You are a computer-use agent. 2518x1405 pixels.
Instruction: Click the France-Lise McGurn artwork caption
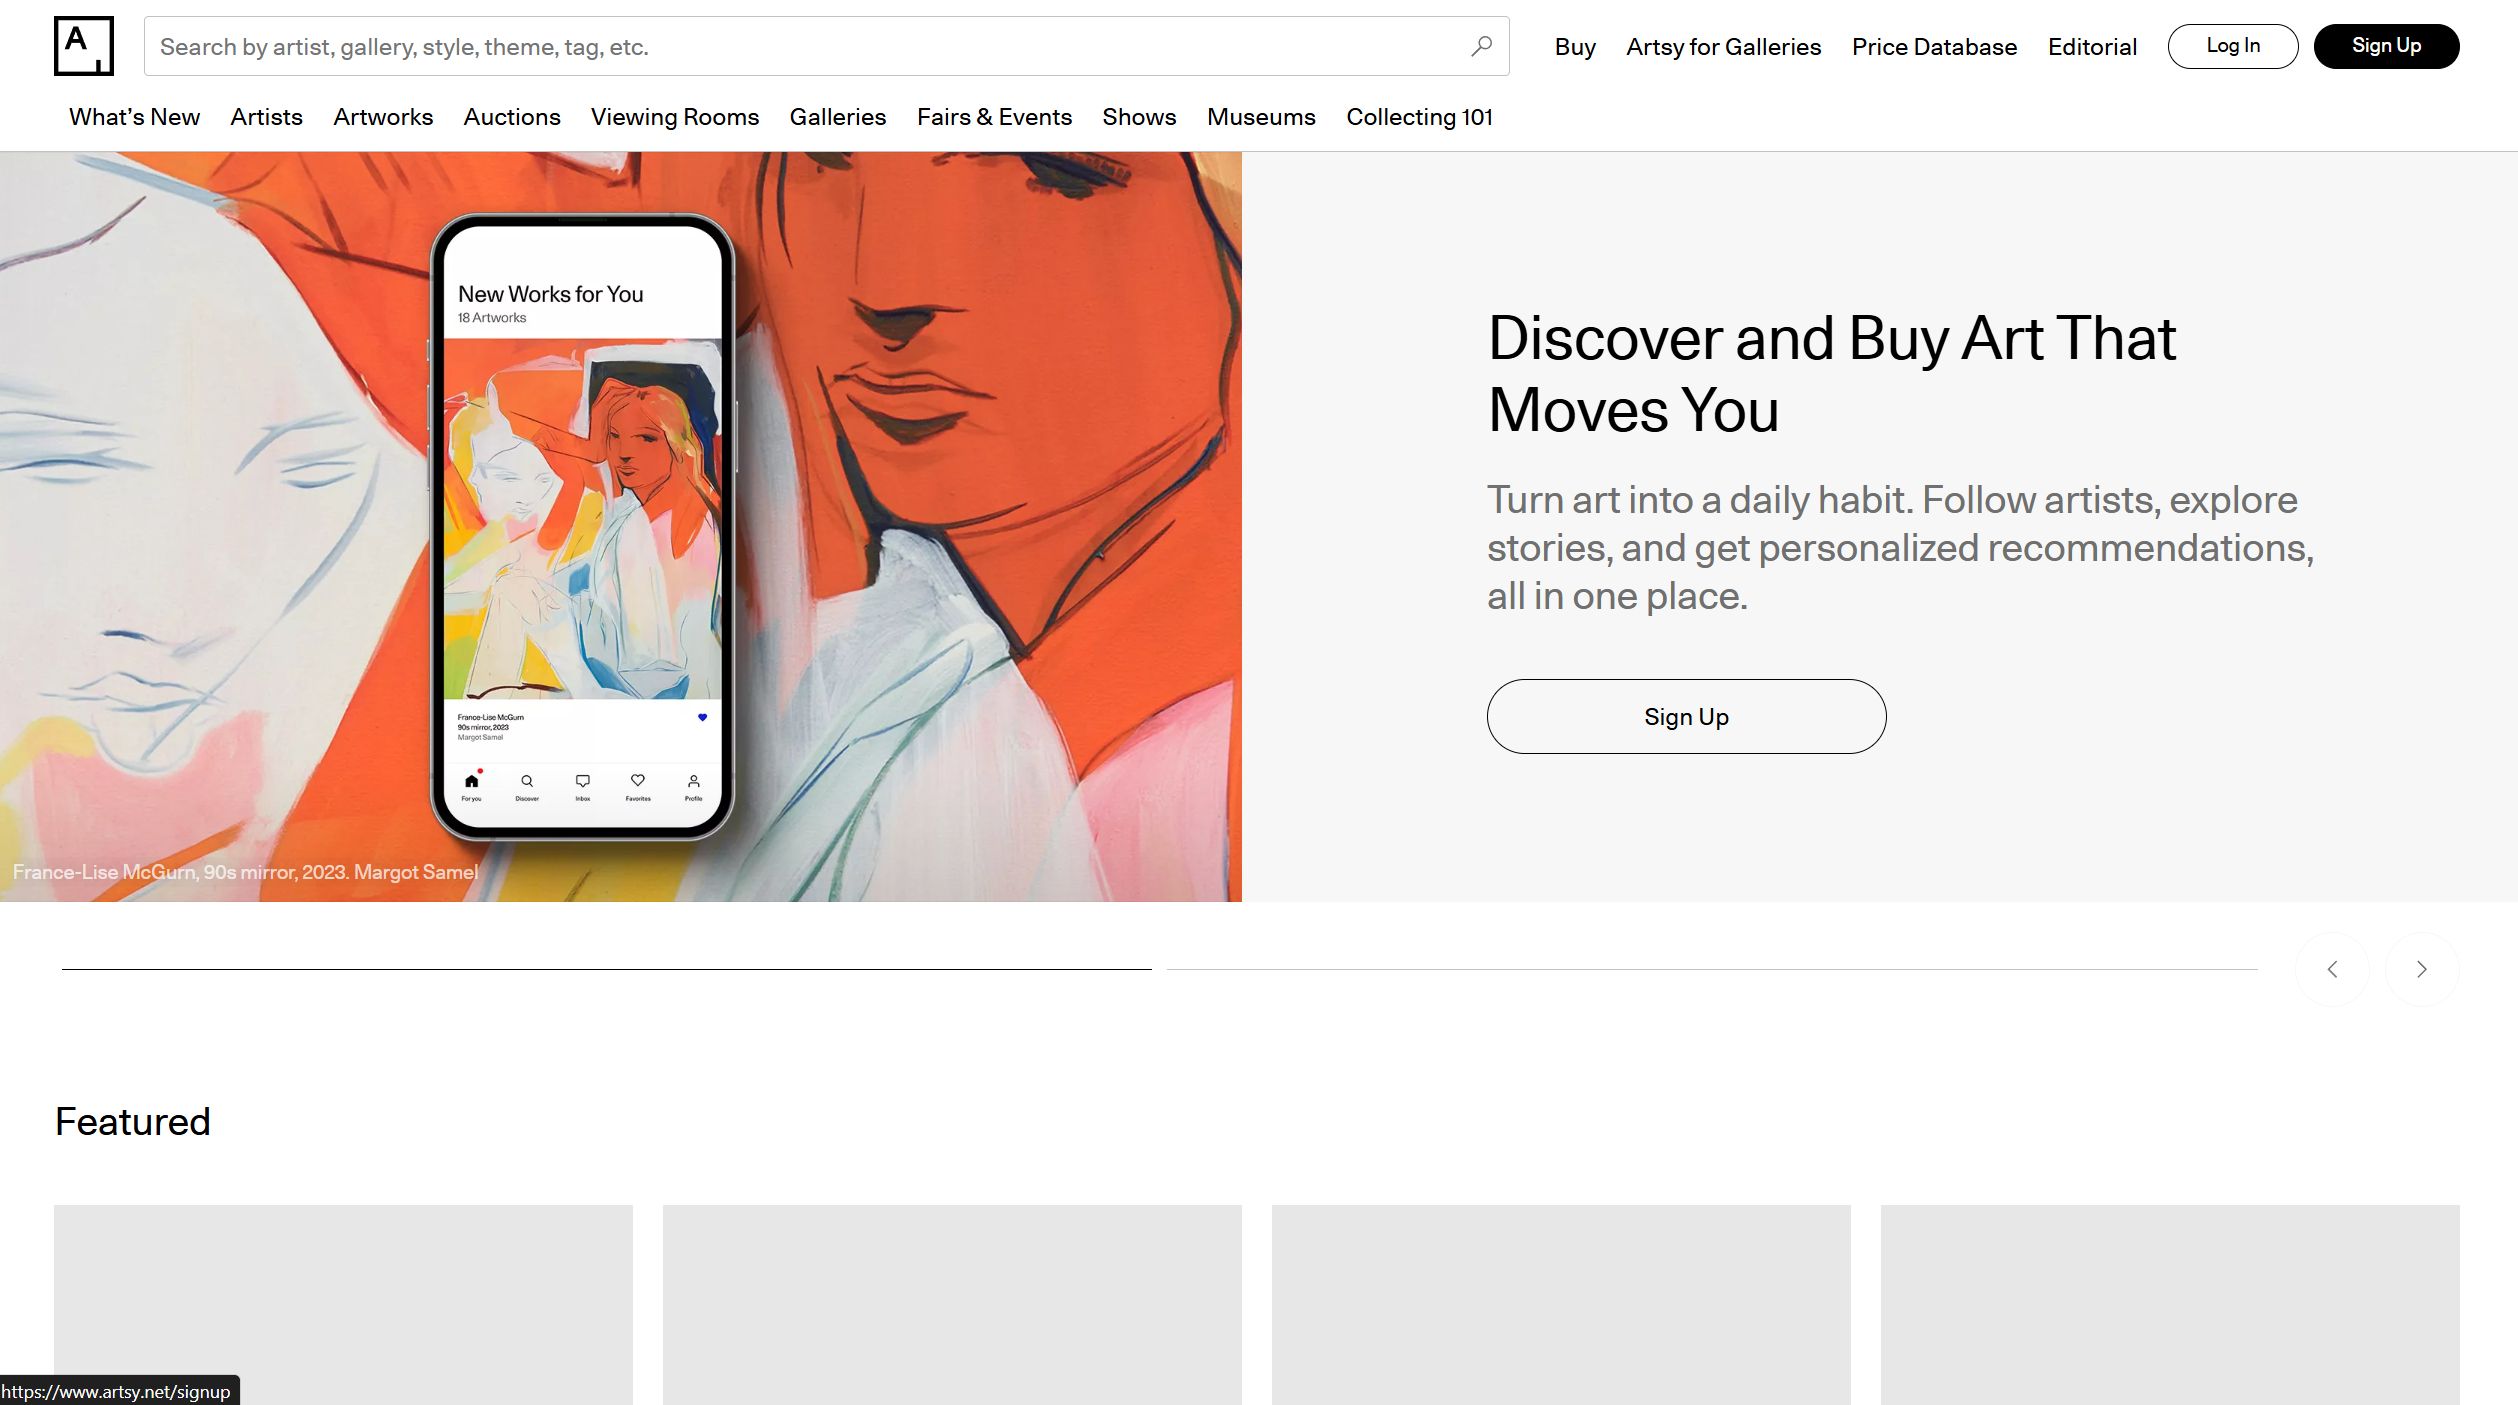click(x=245, y=872)
